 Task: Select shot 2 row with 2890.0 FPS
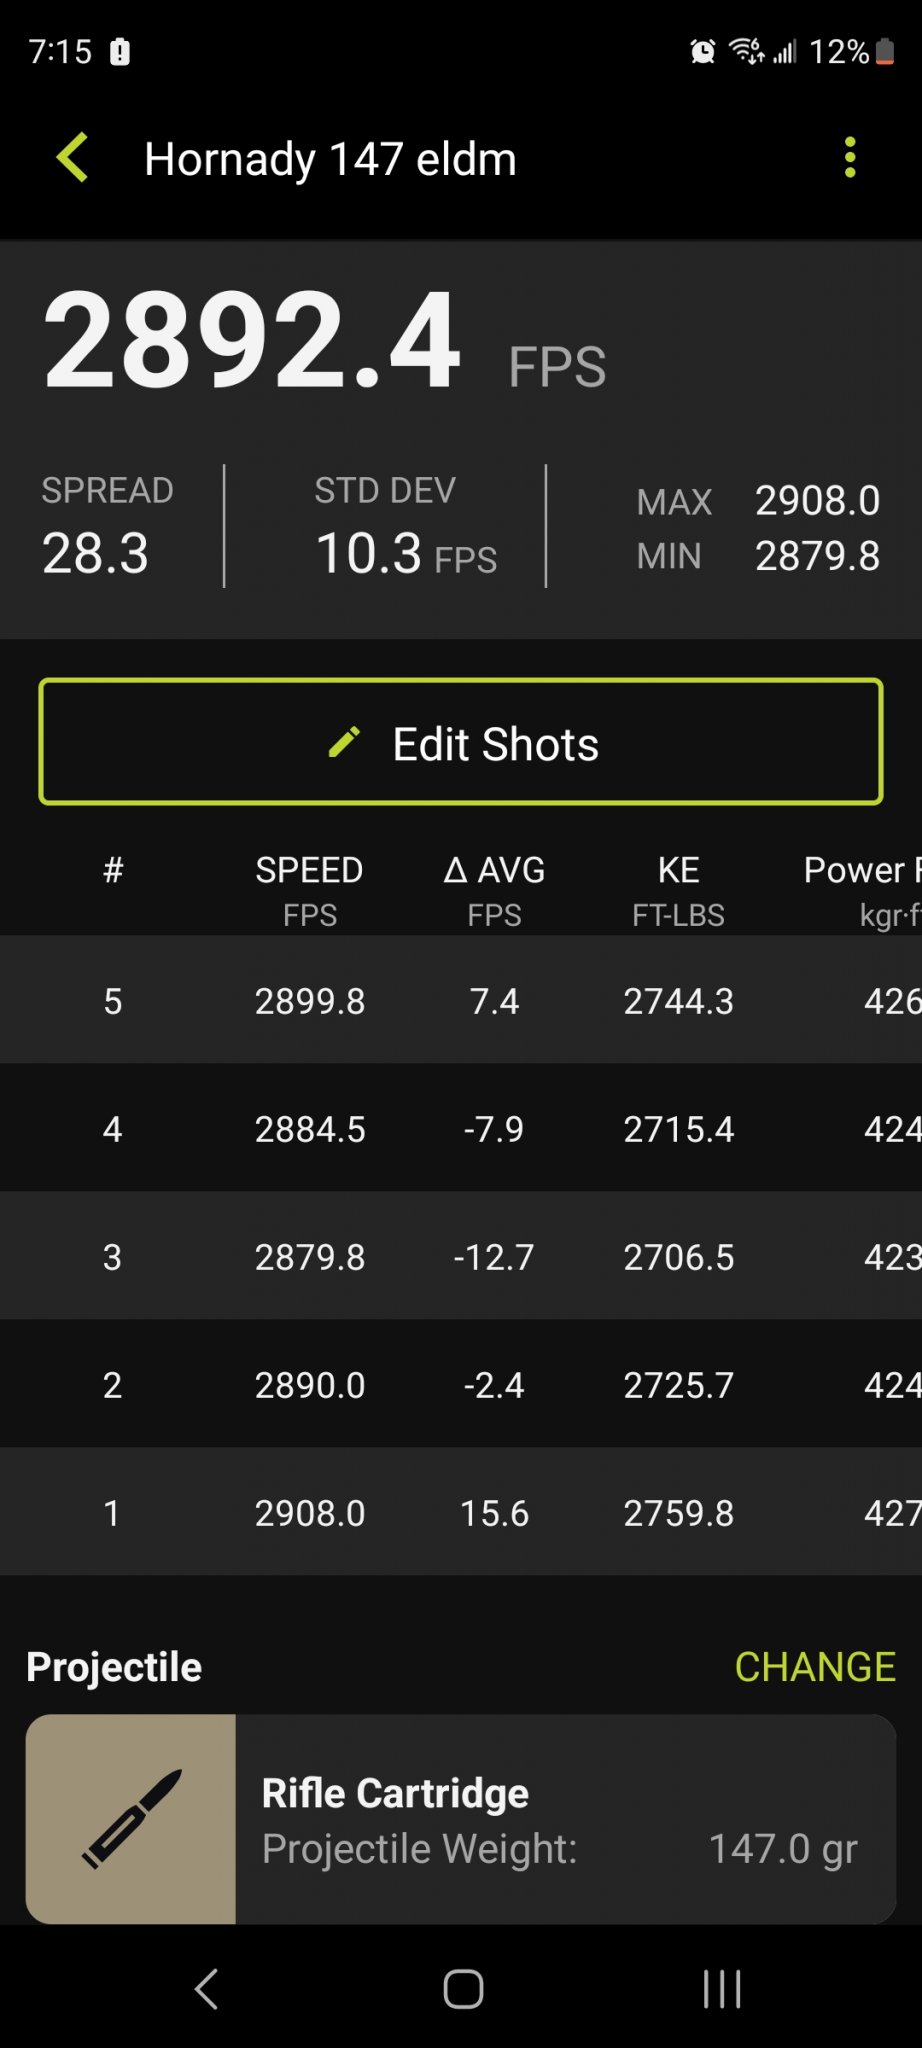coord(461,1384)
